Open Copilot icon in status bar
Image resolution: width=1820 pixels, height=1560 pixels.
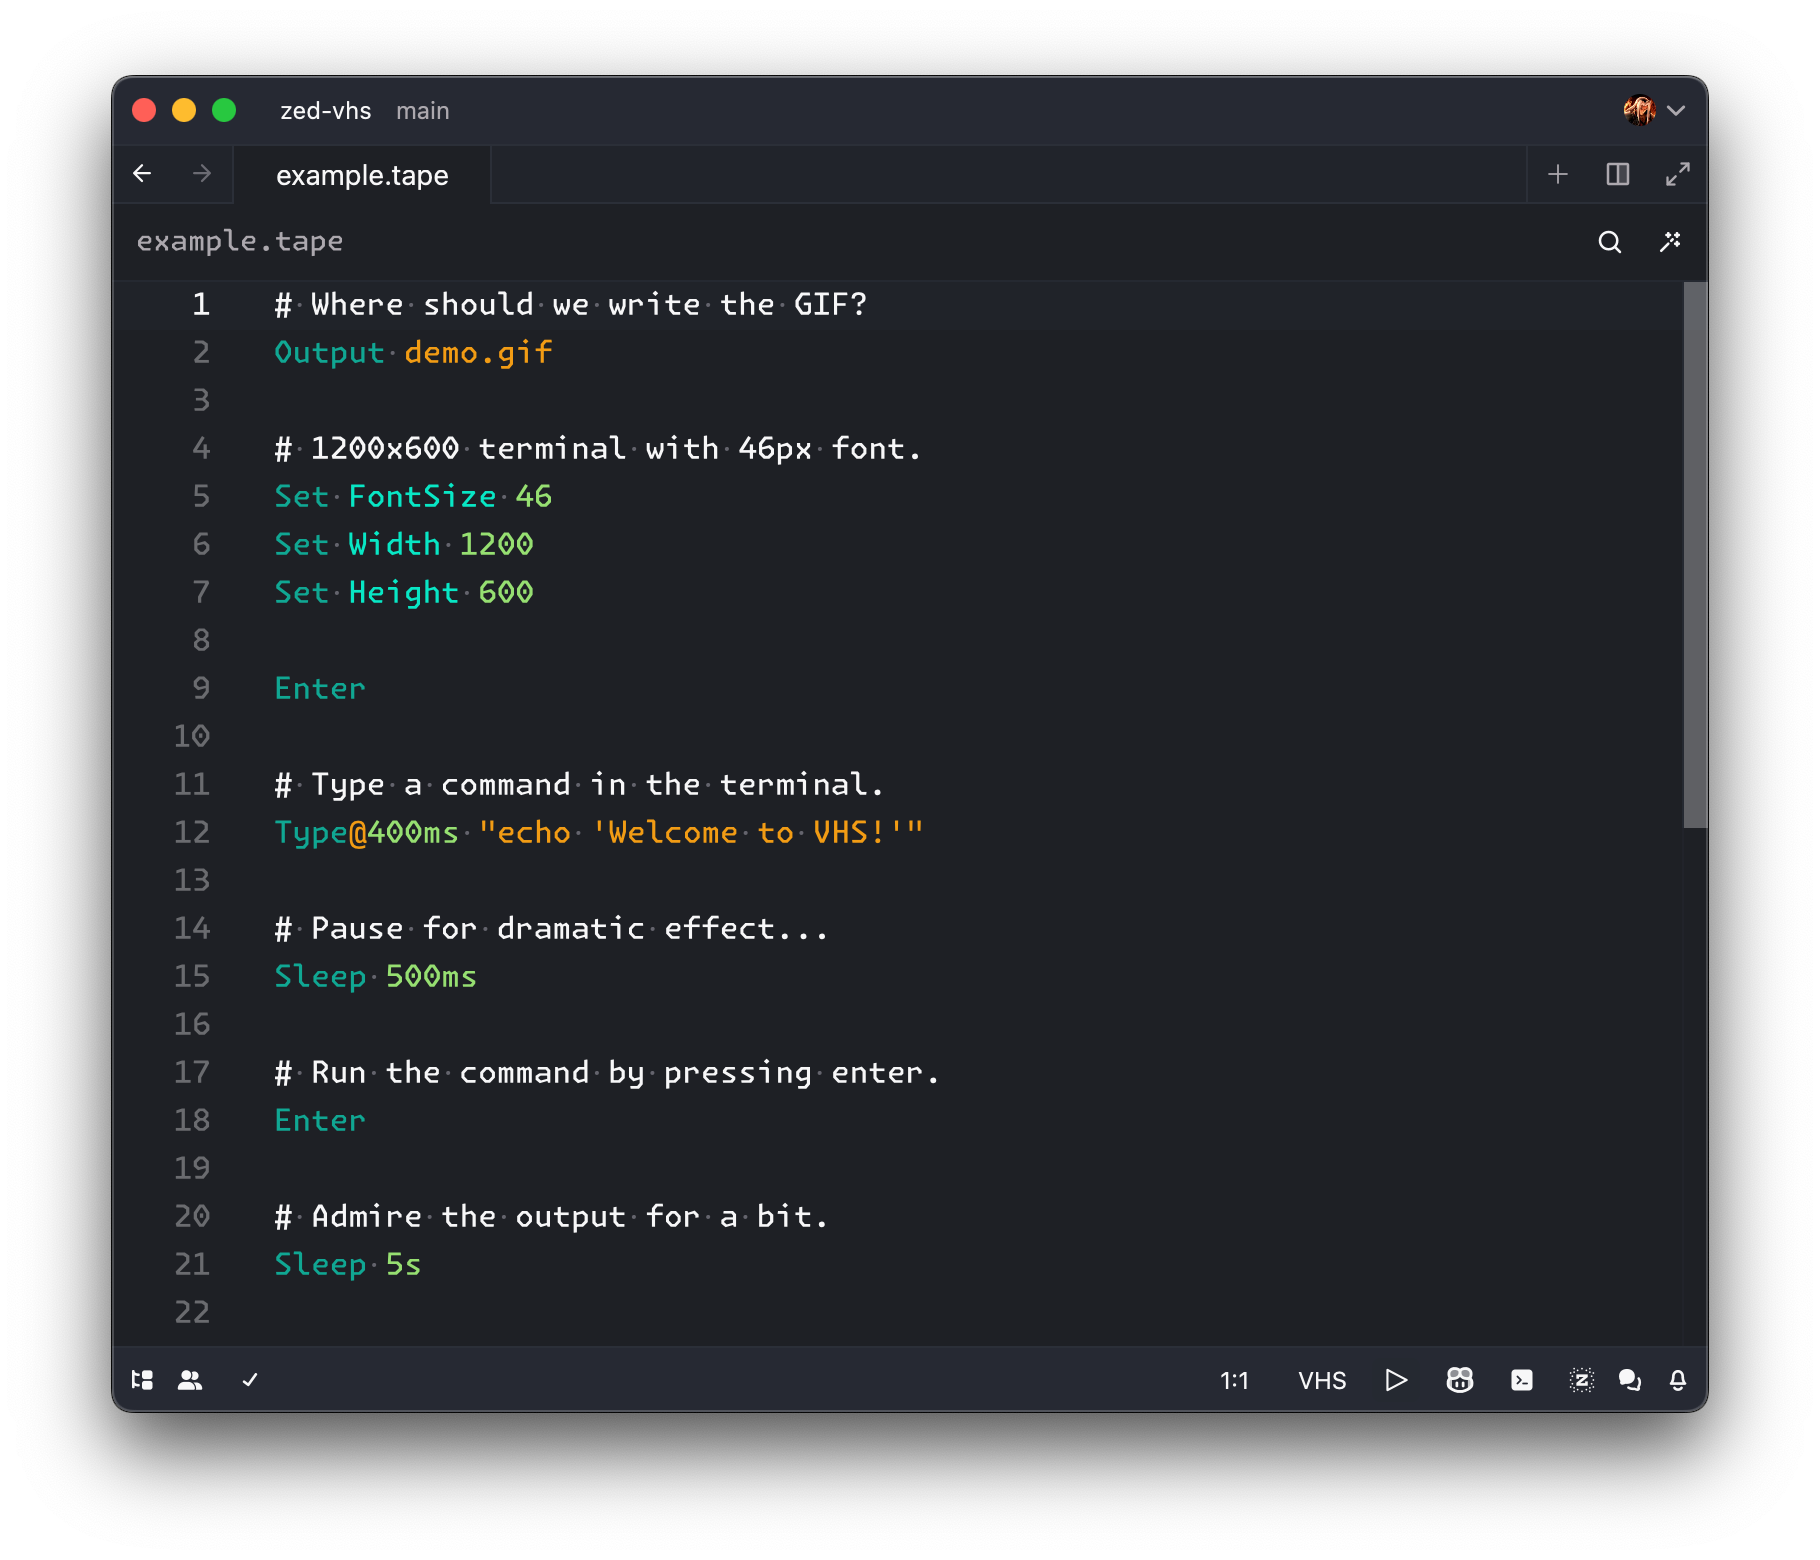(1460, 1380)
